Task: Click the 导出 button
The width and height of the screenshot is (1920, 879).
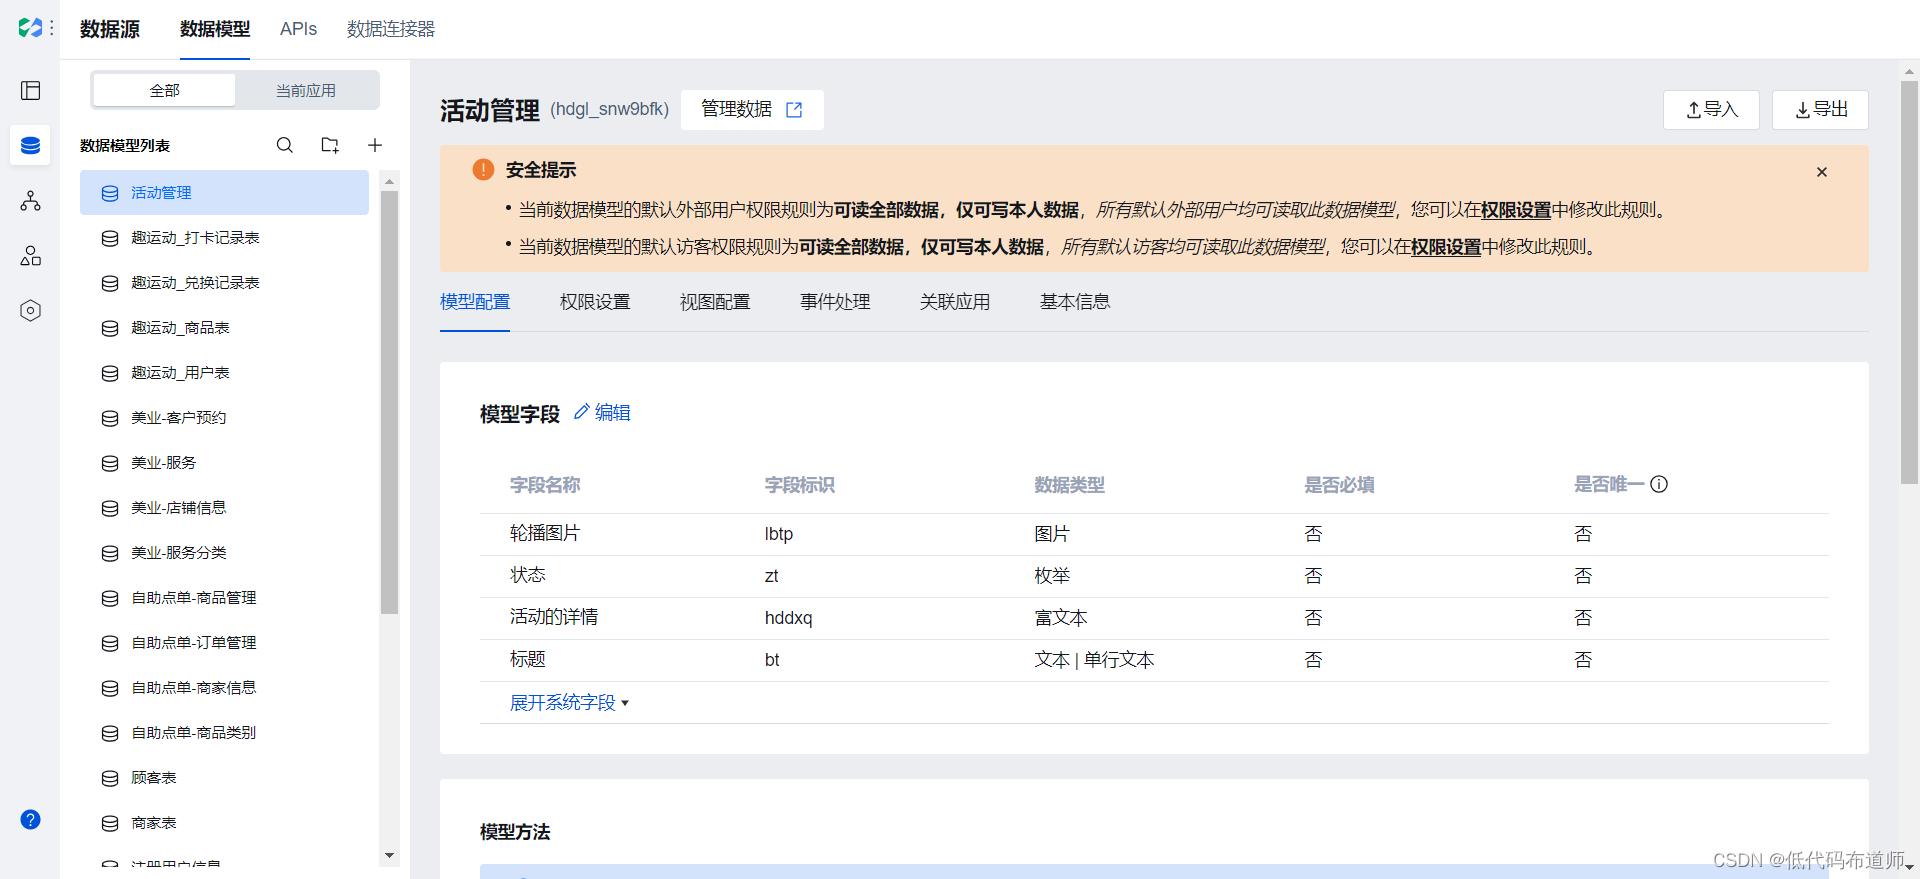Action: (1820, 110)
